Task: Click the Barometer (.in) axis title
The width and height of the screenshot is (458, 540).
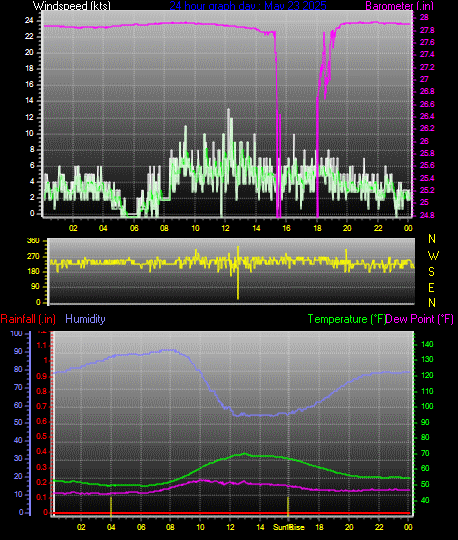Action: pyautogui.click(x=399, y=6)
